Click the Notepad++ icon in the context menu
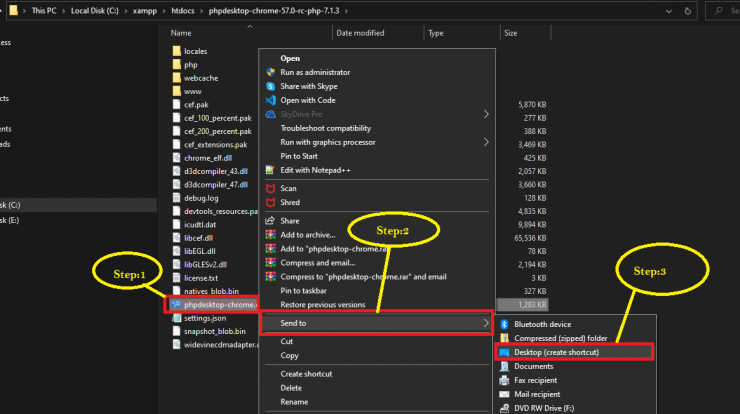This screenshot has width=740, height=414. tap(270, 170)
